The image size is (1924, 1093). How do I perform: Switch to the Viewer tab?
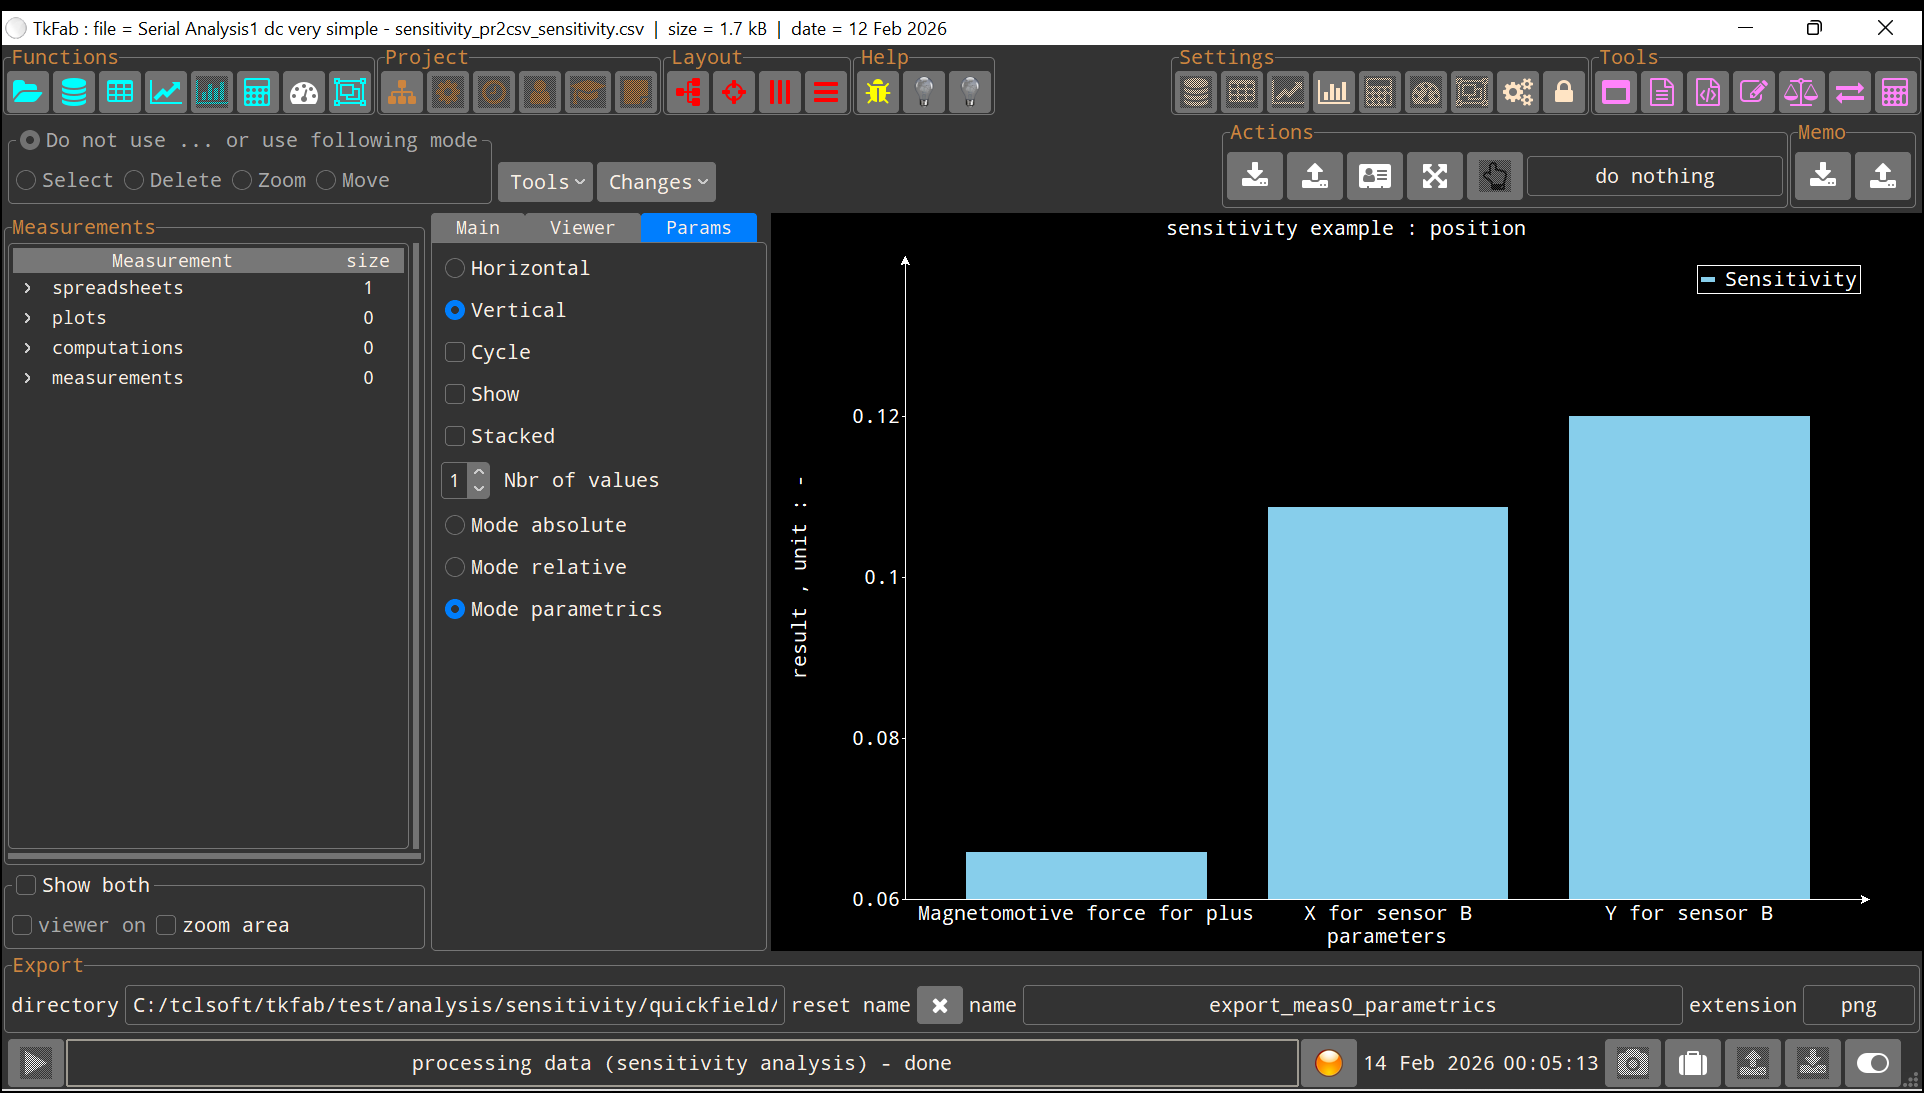coord(581,228)
